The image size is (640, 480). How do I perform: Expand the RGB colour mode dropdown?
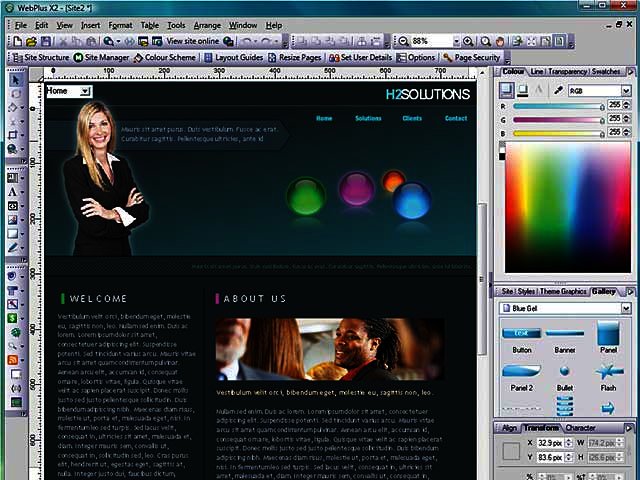point(626,90)
